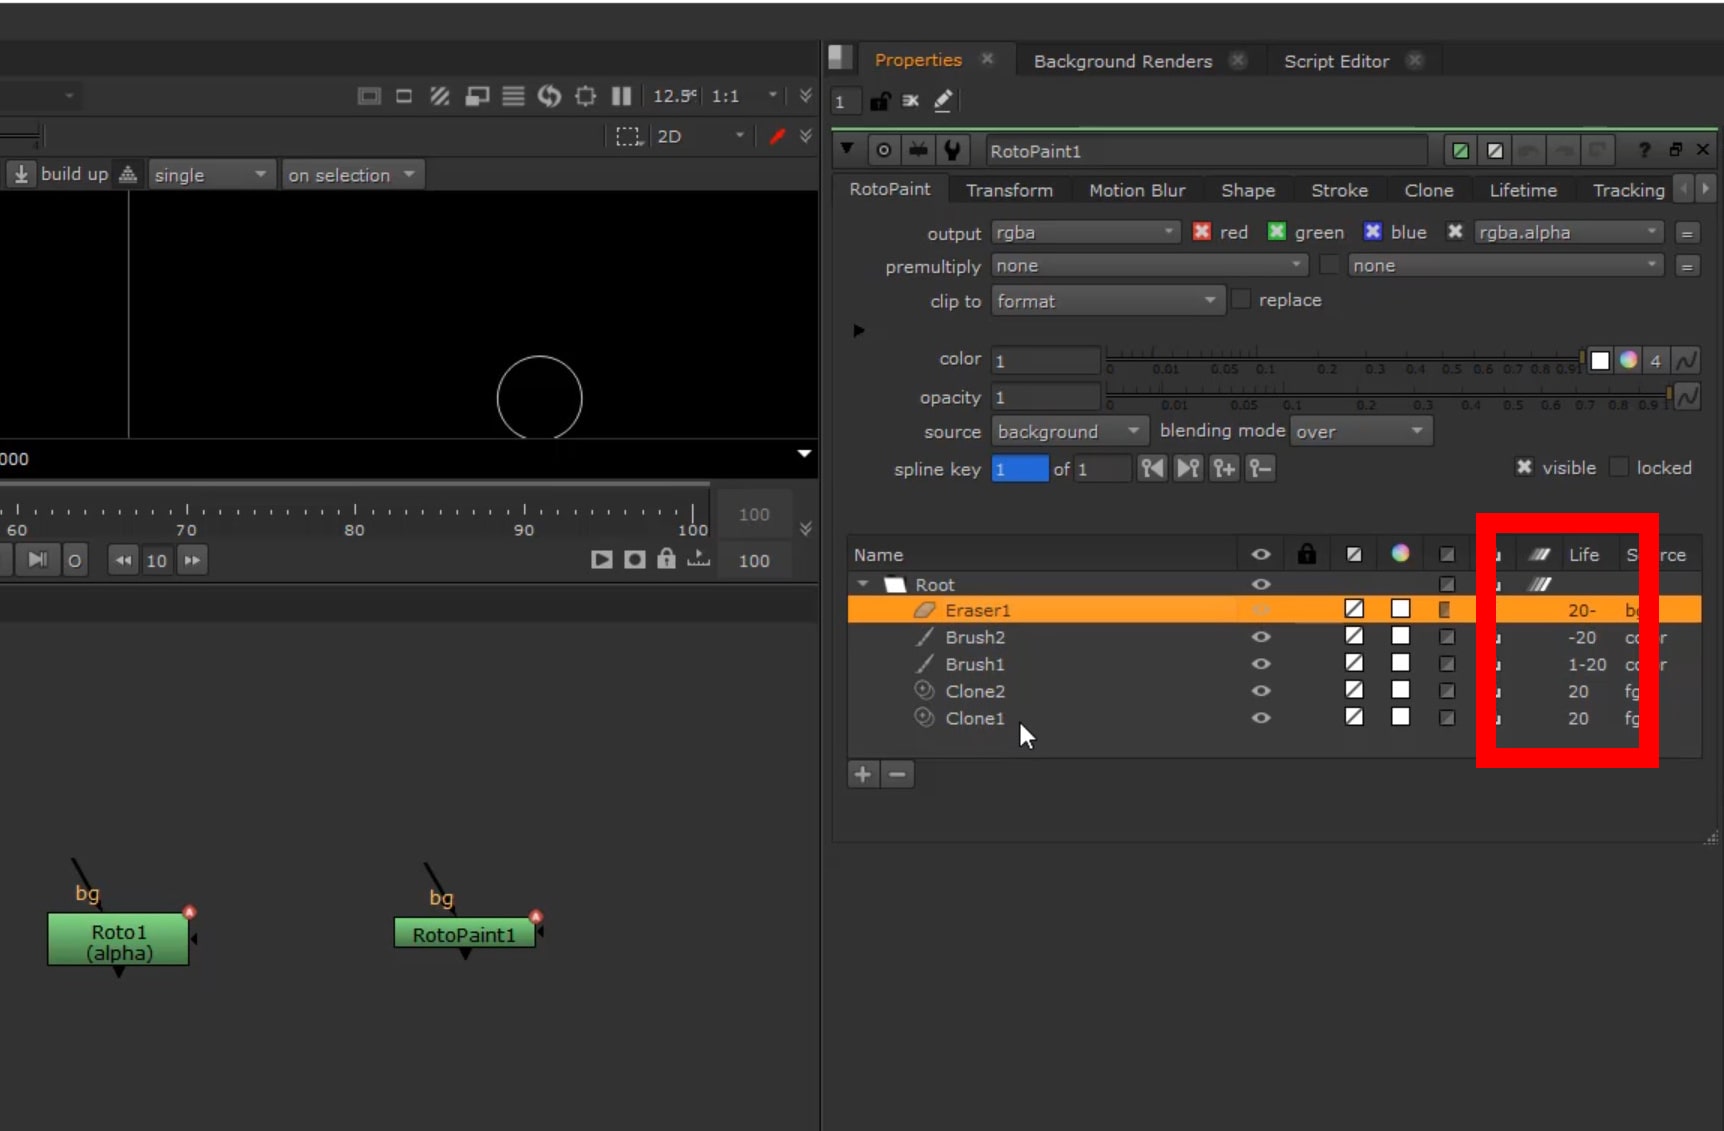This screenshot has width=1724, height=1131.
Task: Open the source background dropdown
Action: click(1069, 432)
